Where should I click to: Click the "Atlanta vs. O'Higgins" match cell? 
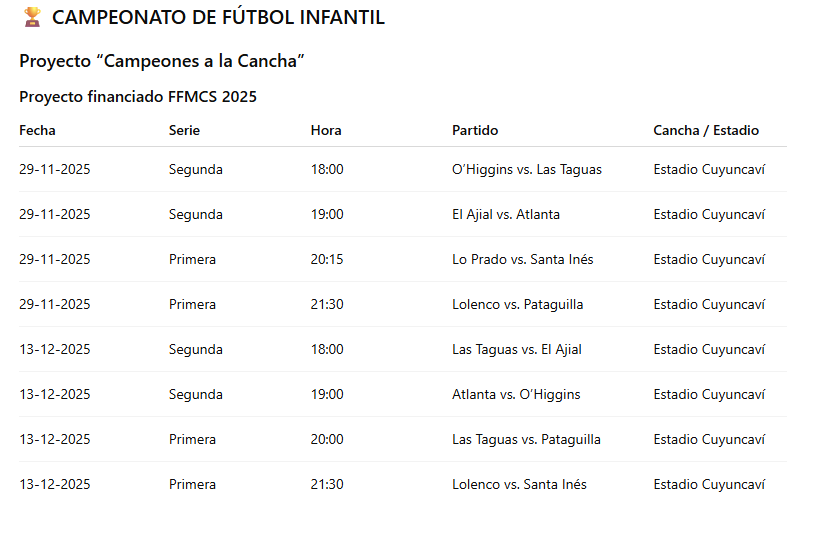tap(516, 394)
